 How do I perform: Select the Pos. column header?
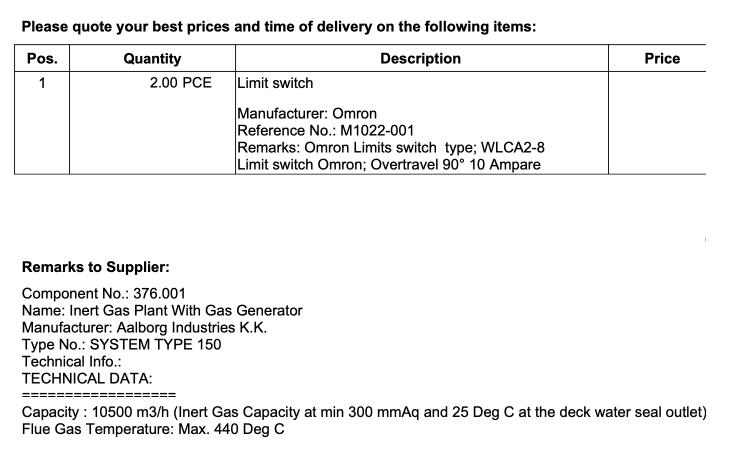[41, 59]
